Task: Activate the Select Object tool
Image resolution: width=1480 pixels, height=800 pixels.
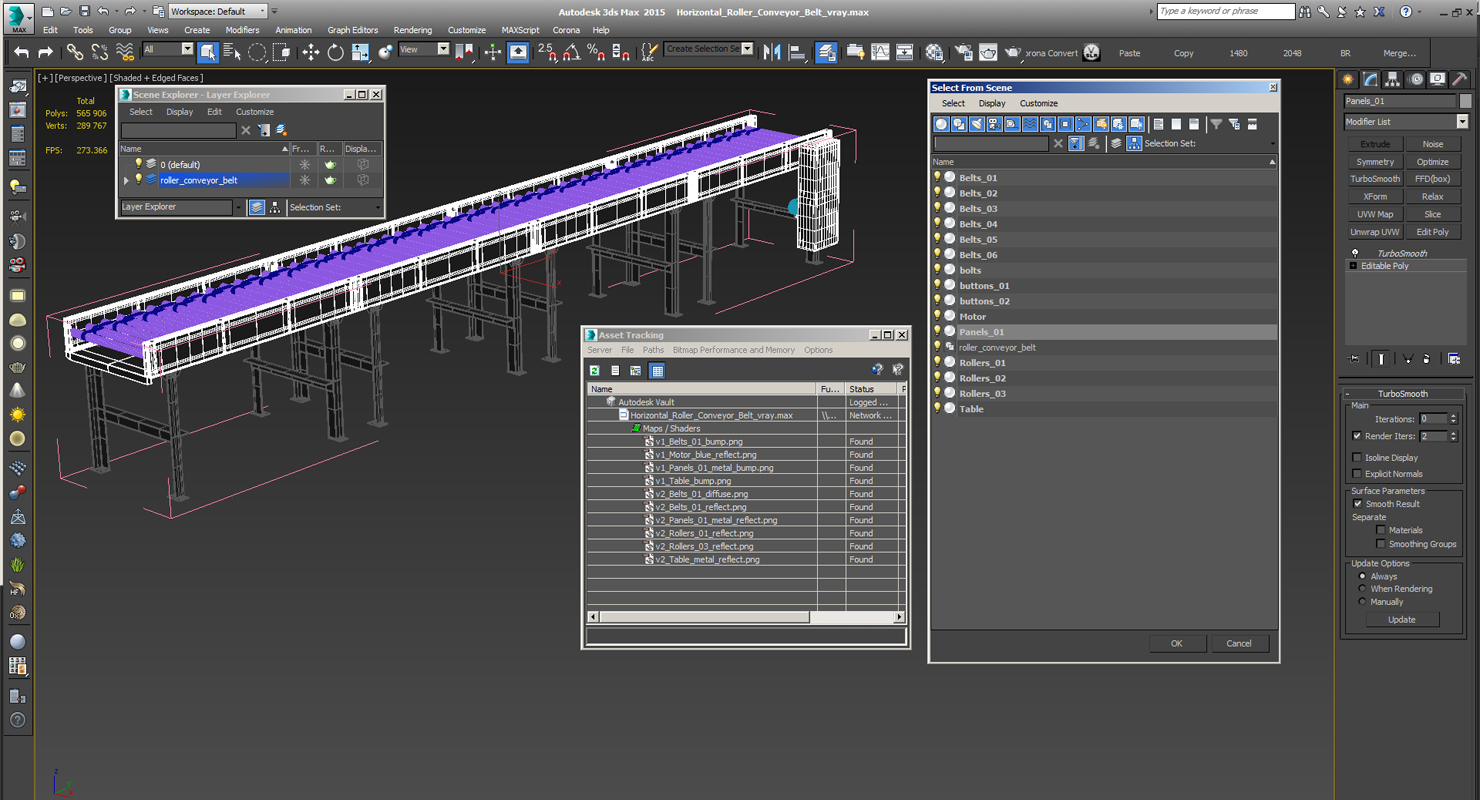Action: click(x=208, y=52)
